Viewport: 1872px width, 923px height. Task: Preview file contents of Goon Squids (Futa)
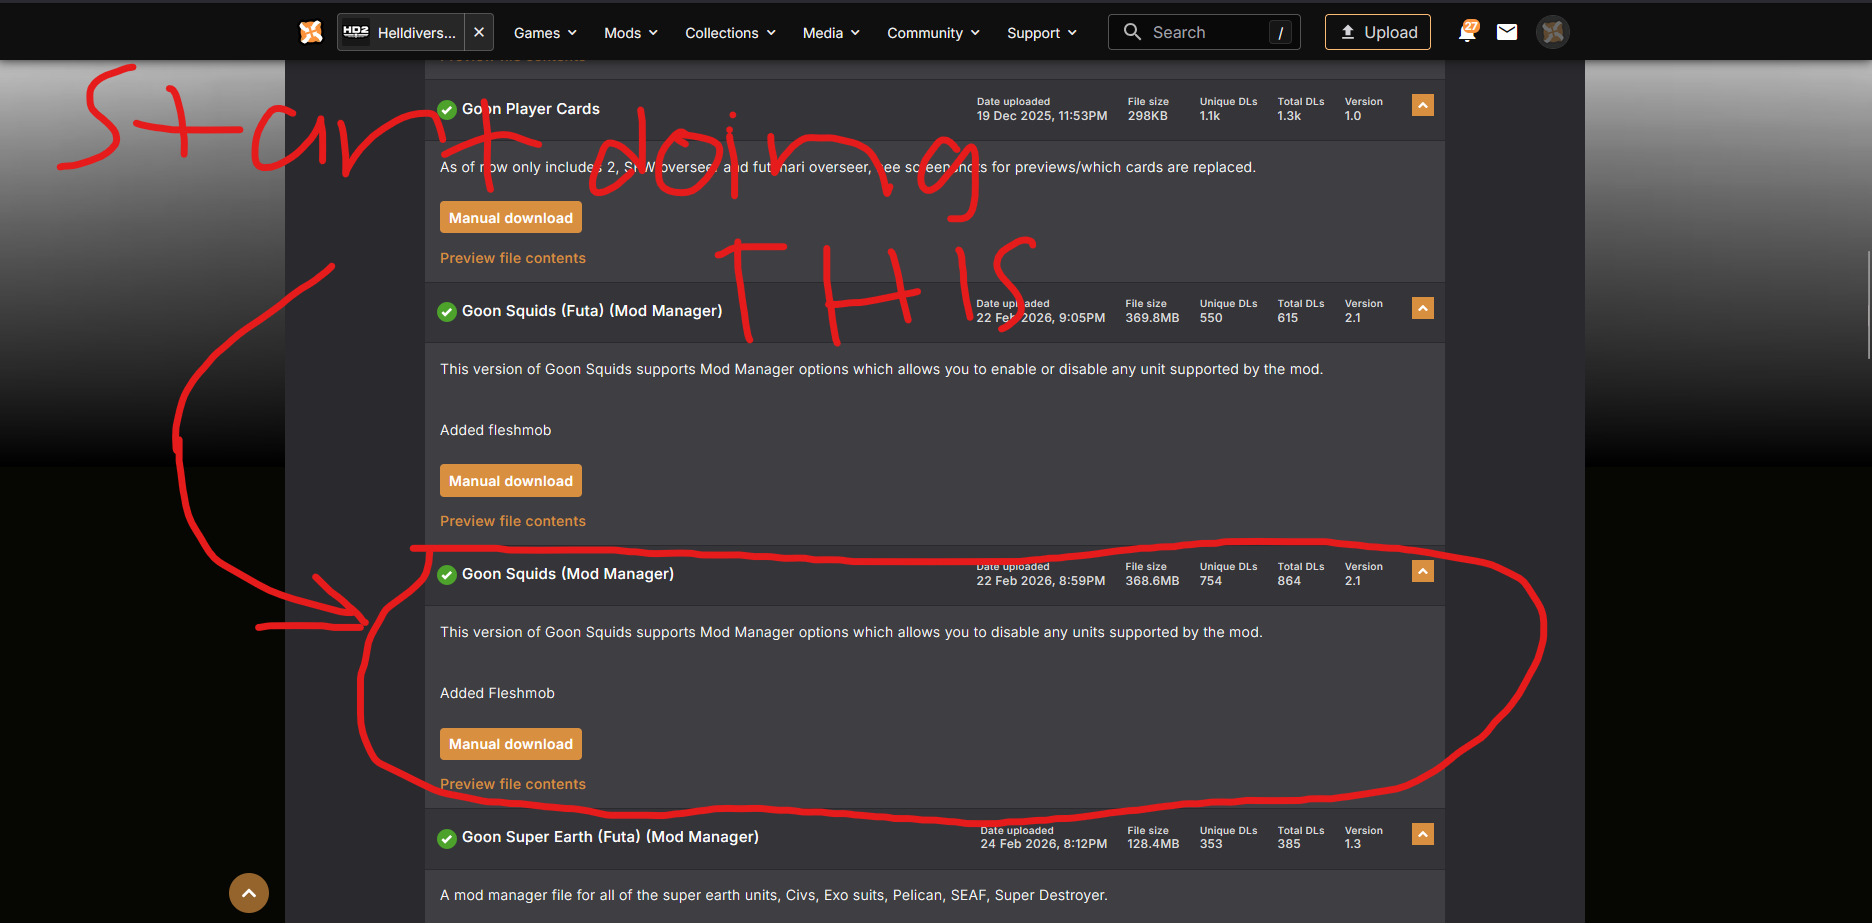pyautogui.click(x=513, y=521)
